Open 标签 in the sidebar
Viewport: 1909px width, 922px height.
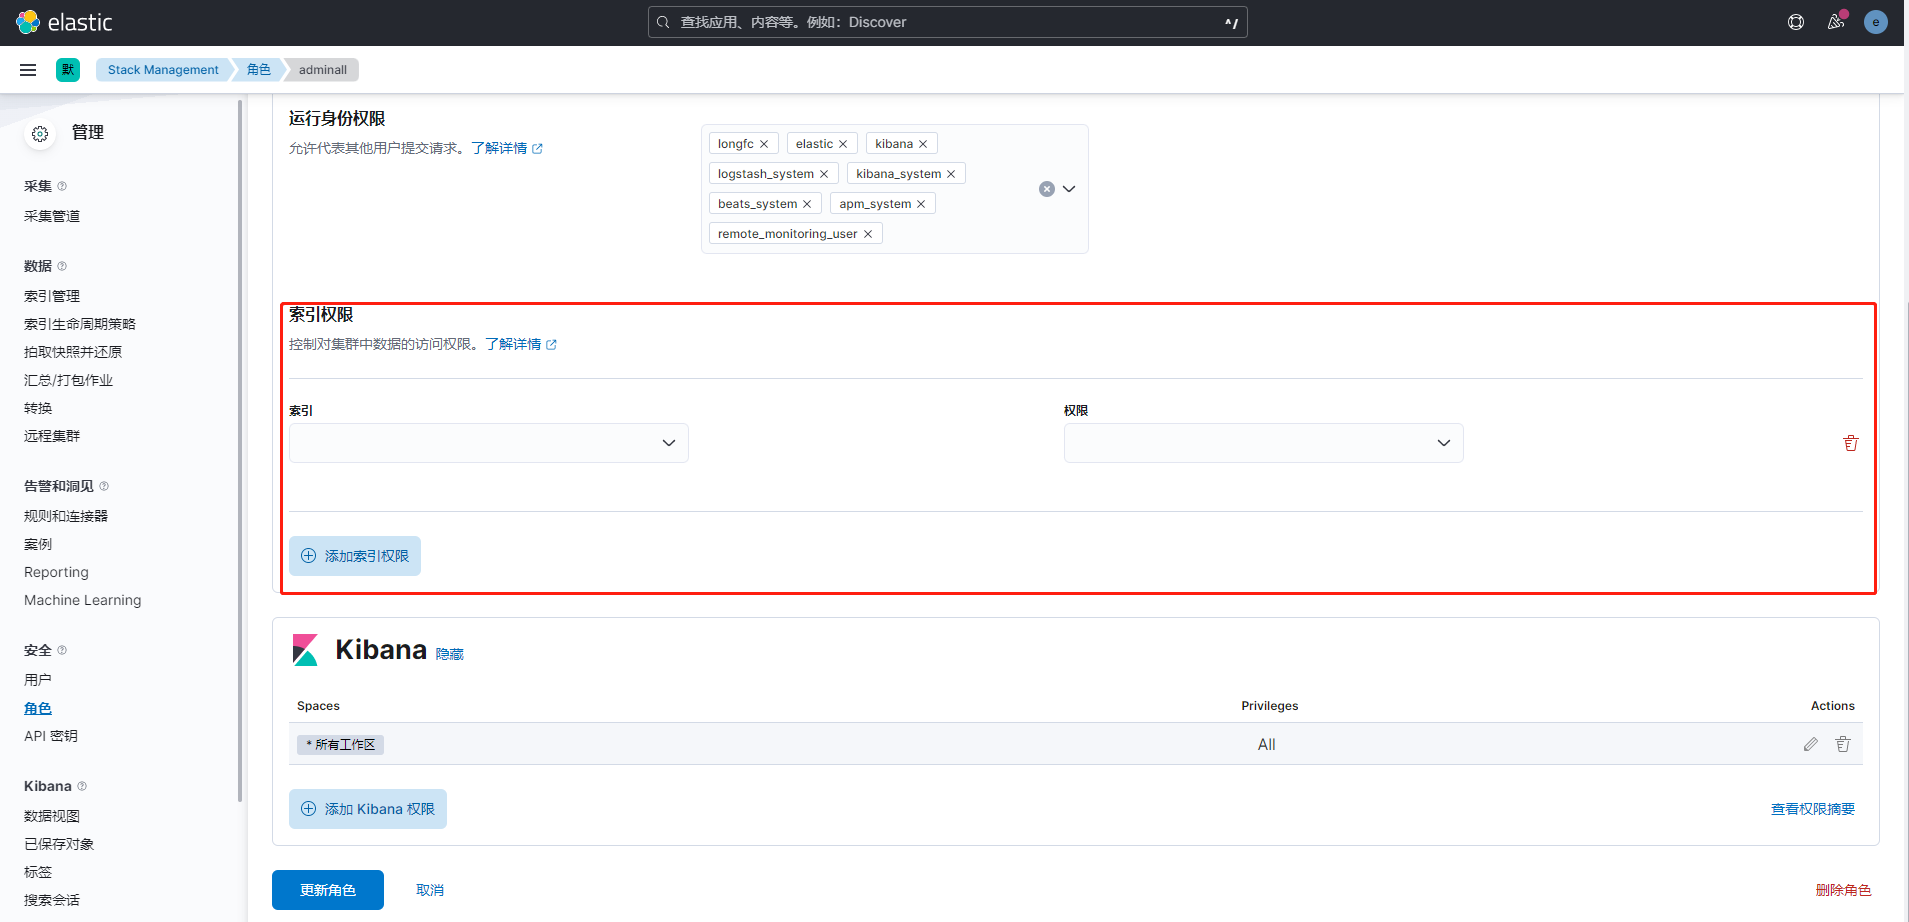(x=38, y=872)
